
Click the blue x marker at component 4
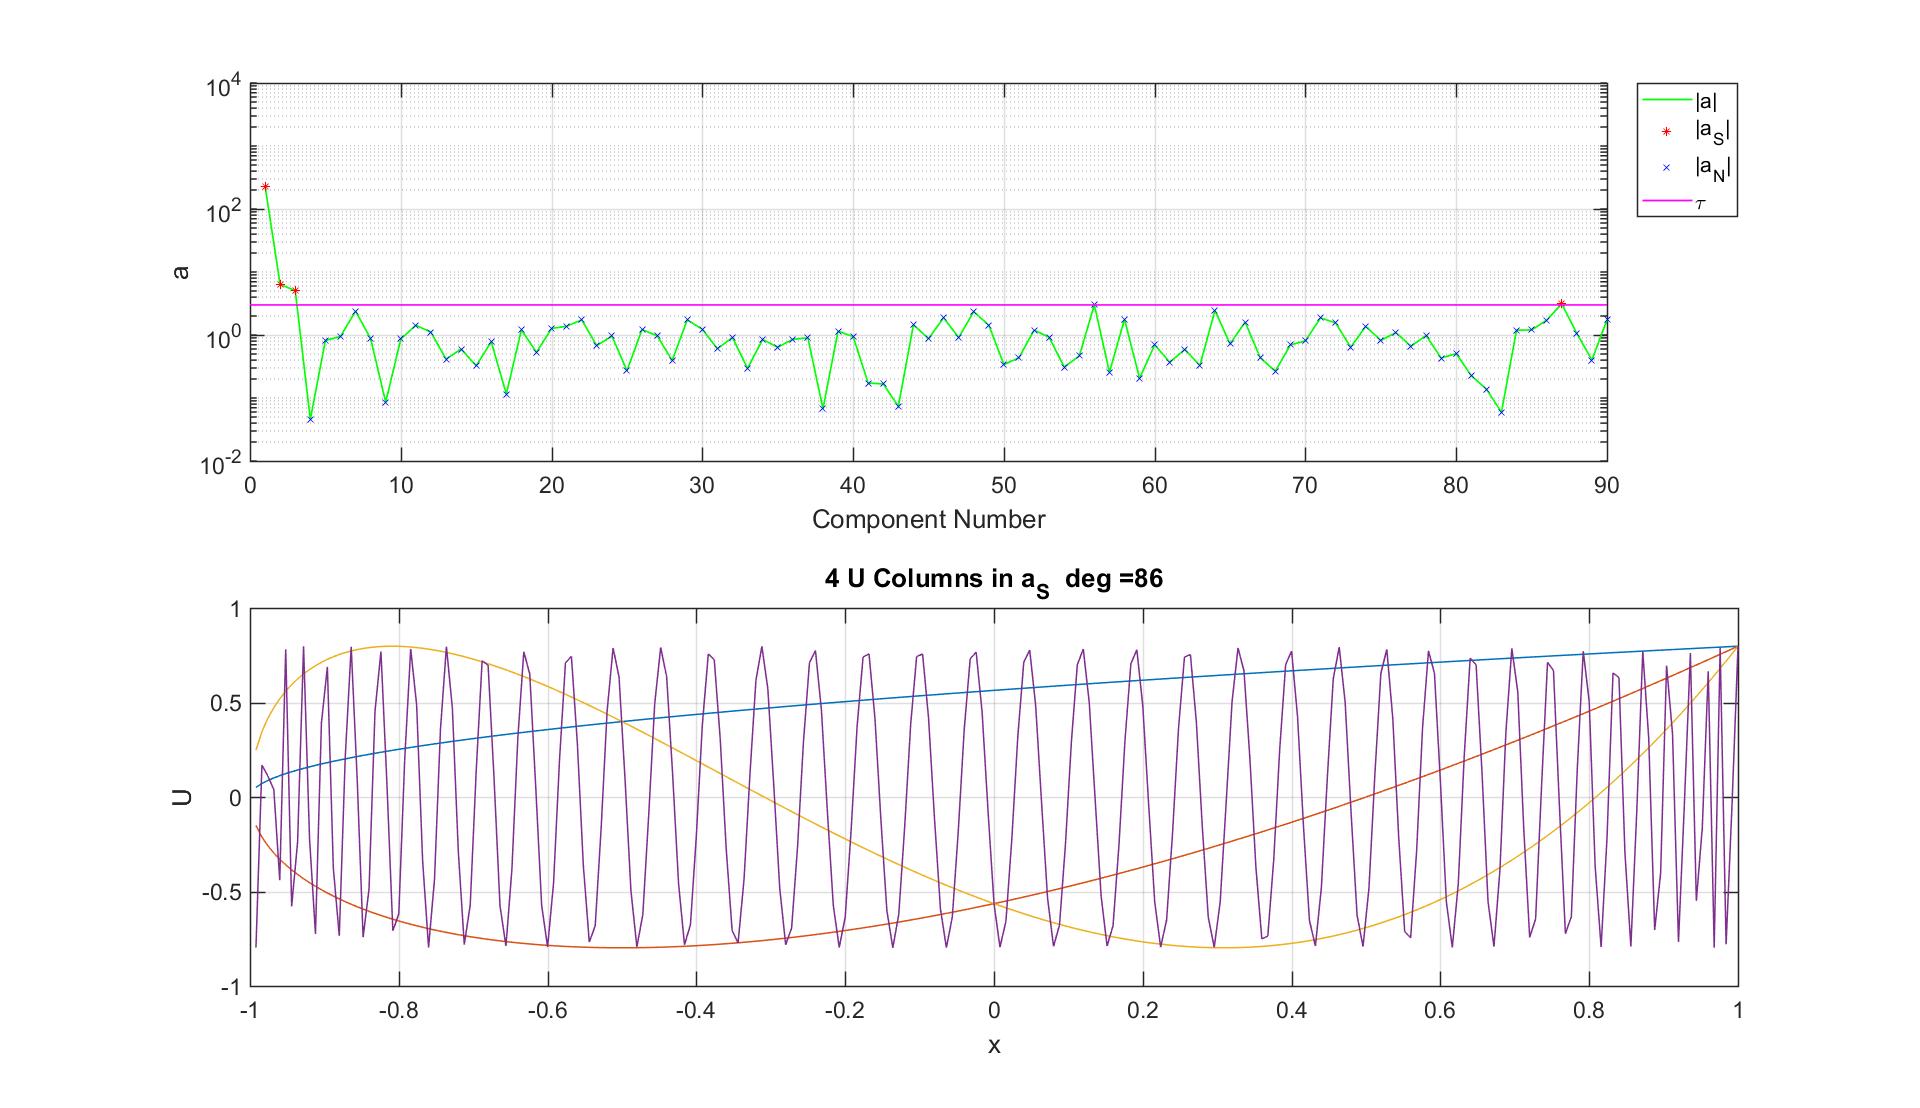tap(310, 419)
